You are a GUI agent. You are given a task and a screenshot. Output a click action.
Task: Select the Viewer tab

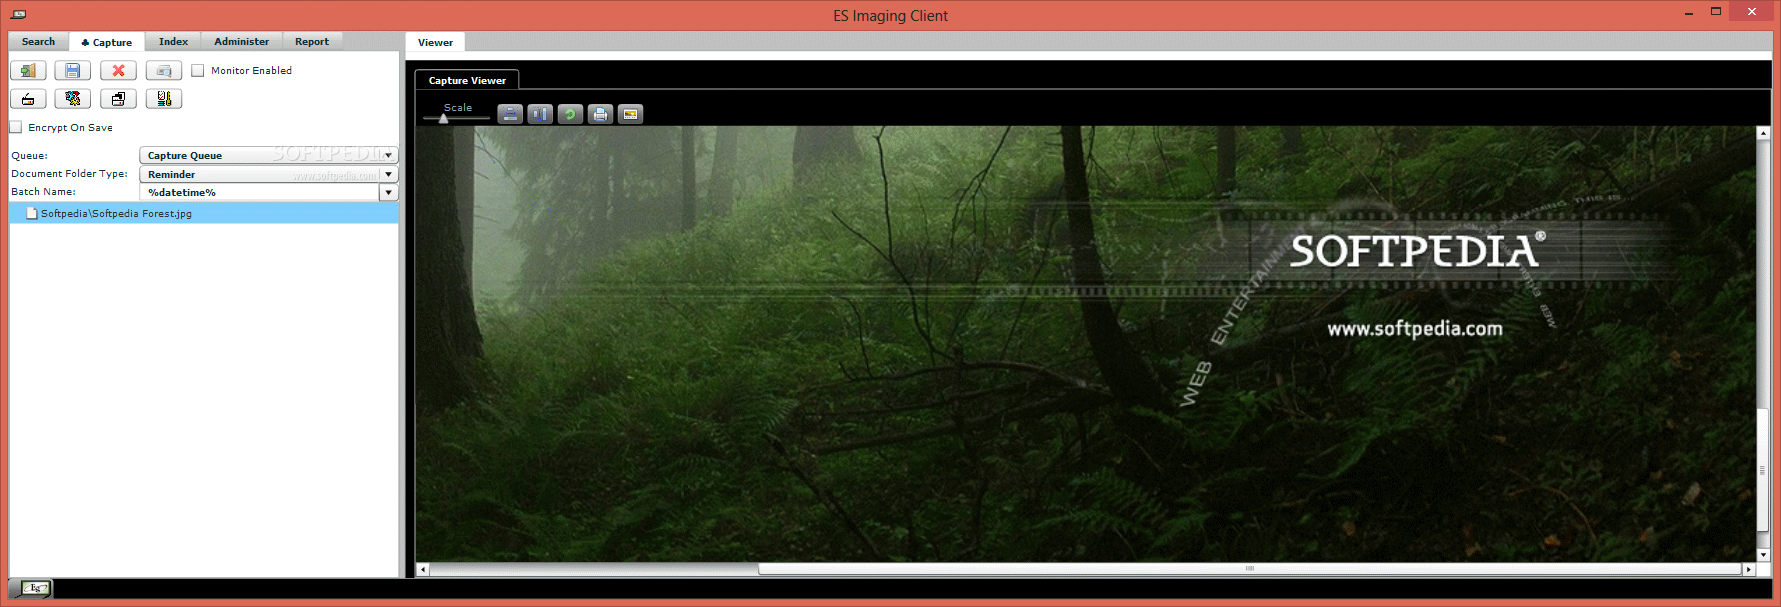tap(435, 42)
